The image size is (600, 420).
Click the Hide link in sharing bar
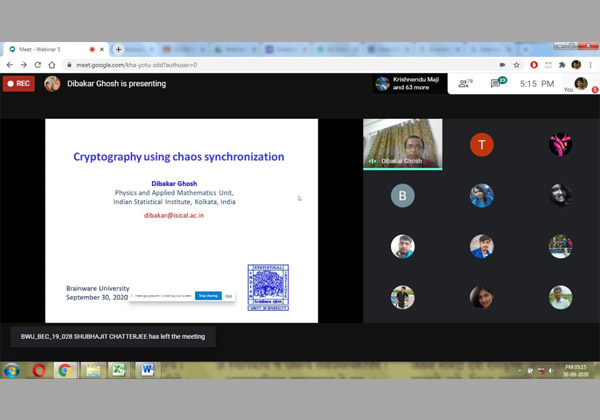(x=228, y=296)
